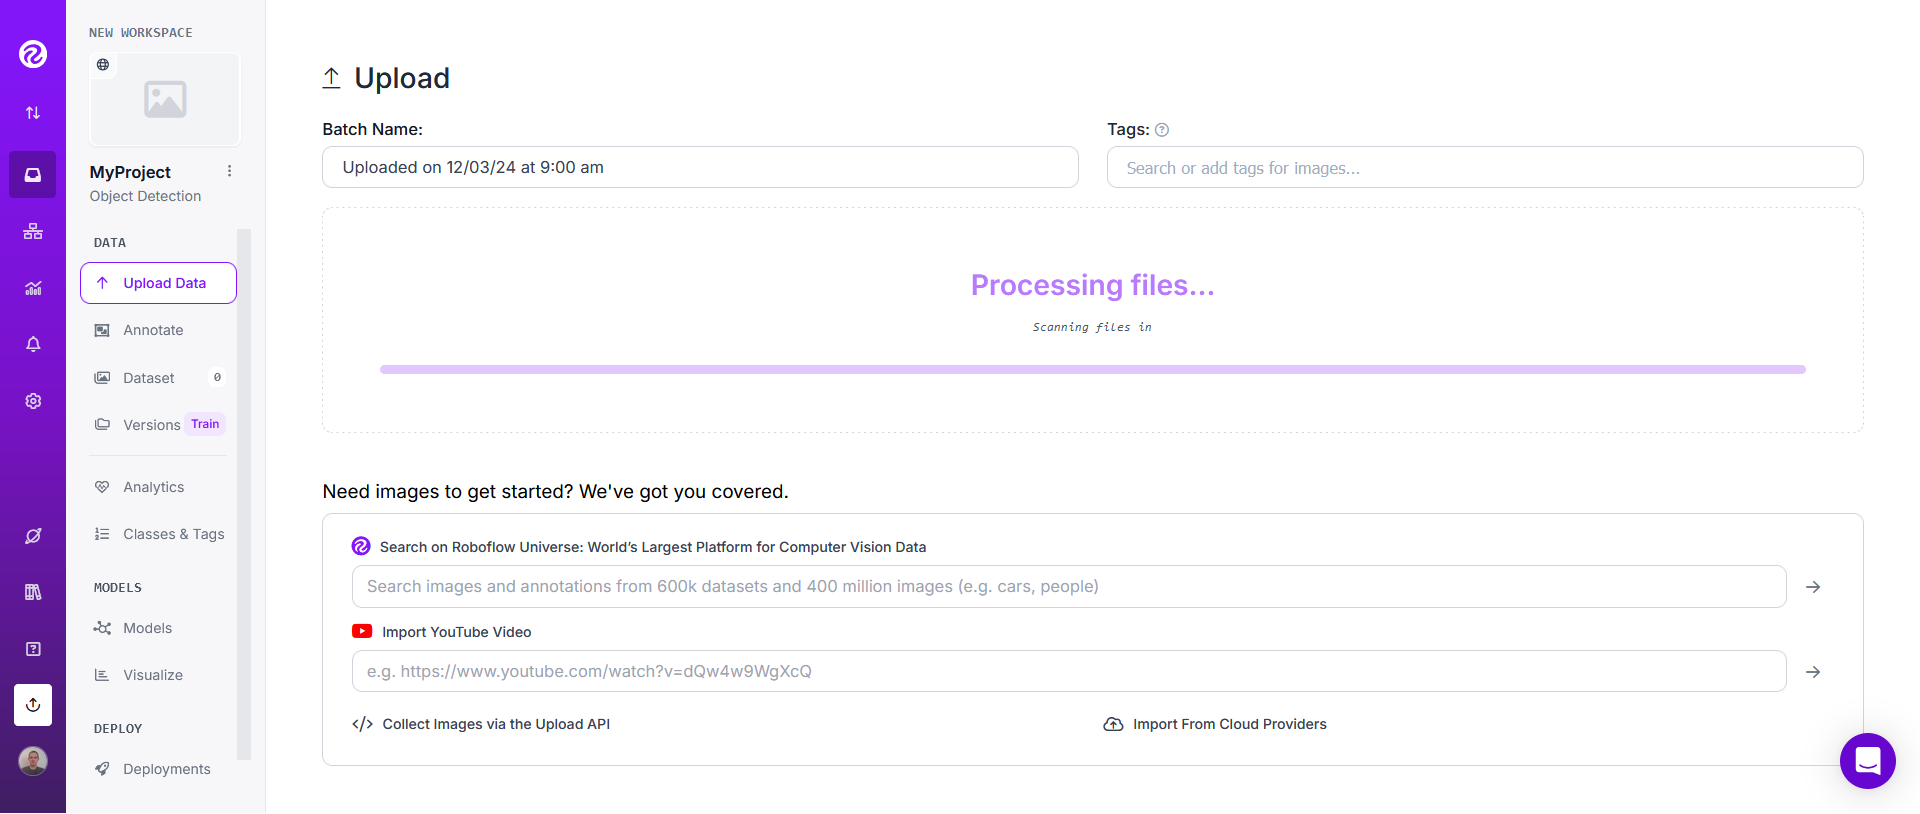Click the MyProject project name

pos(130,172)
